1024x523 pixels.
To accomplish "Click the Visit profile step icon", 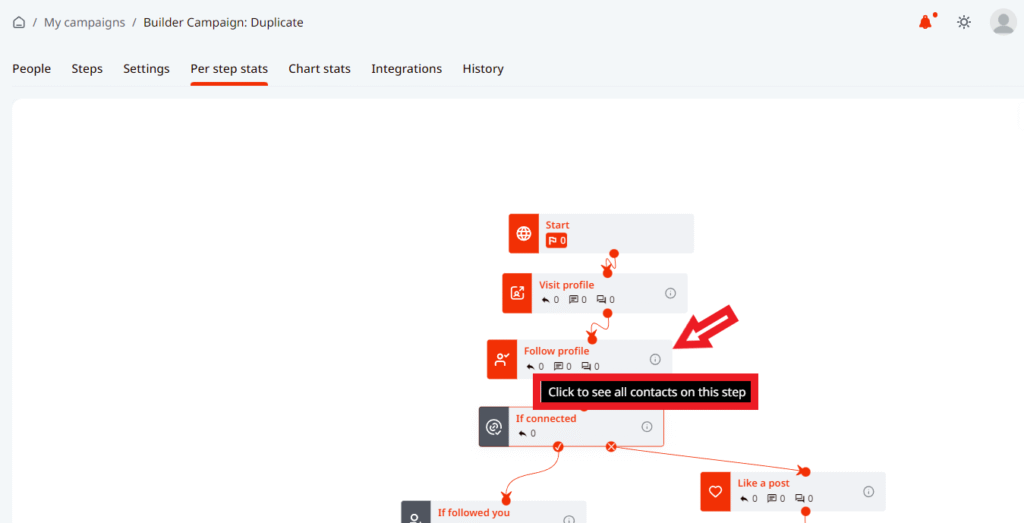I will 517,293.
